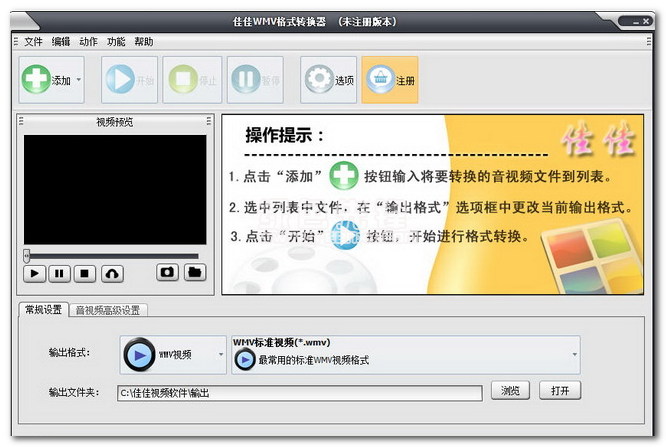Pause the video preview playback
Image resolution: width=666 pixels, height=447 pixels.
point(59,273)
